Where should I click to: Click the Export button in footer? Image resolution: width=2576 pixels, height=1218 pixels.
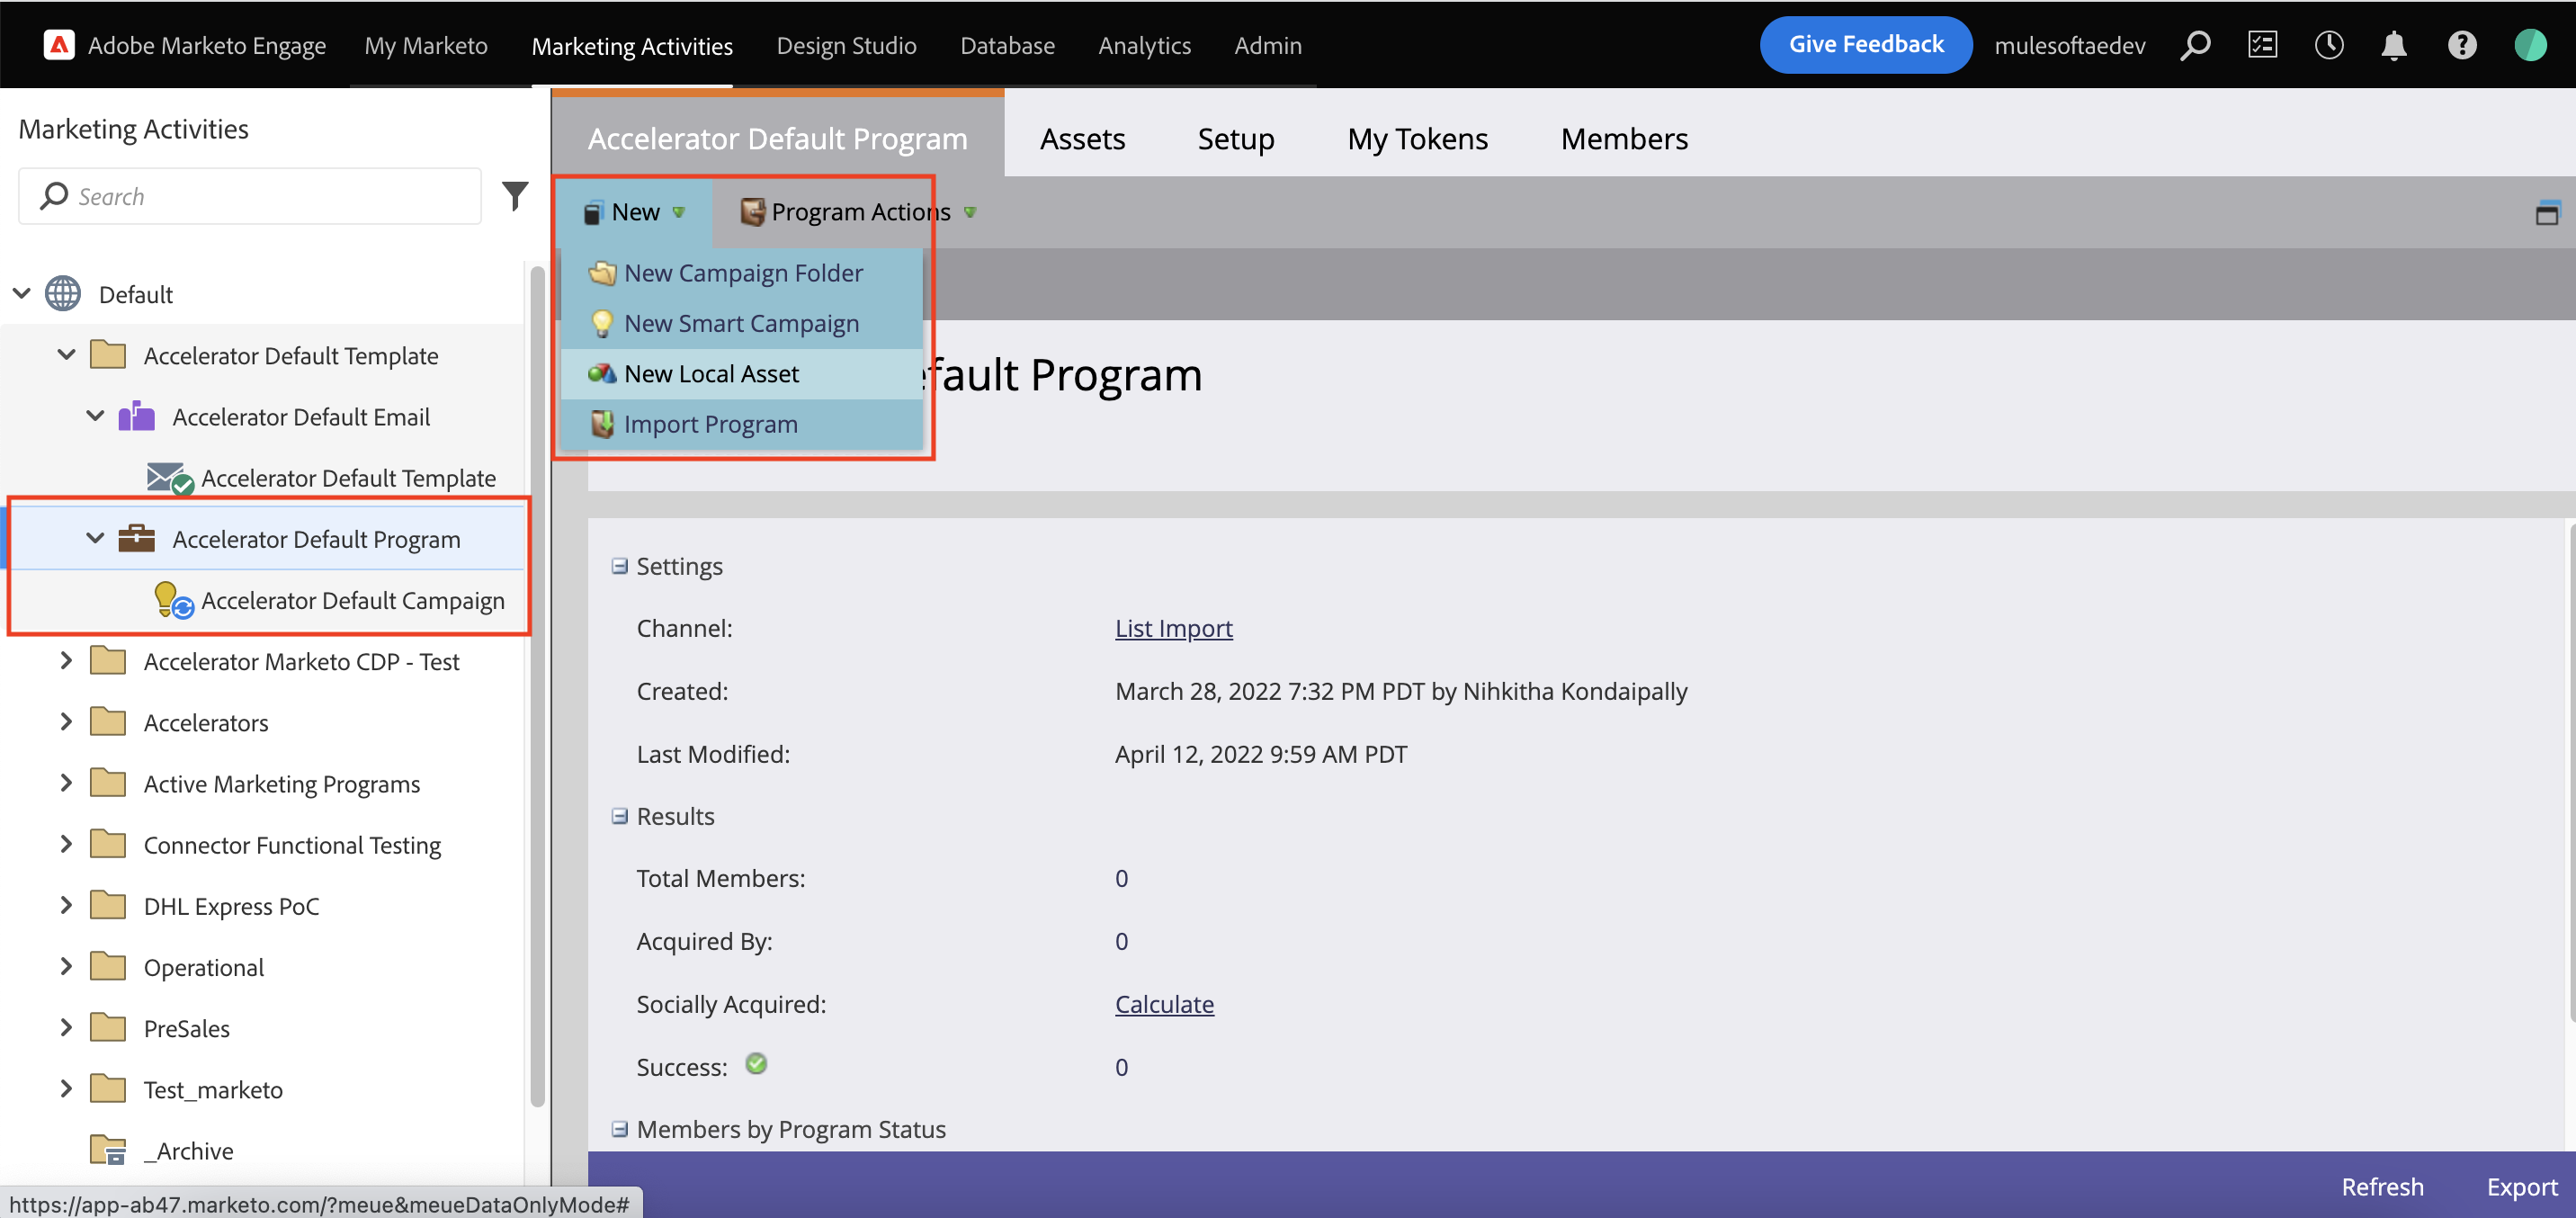(2521, 1186)
